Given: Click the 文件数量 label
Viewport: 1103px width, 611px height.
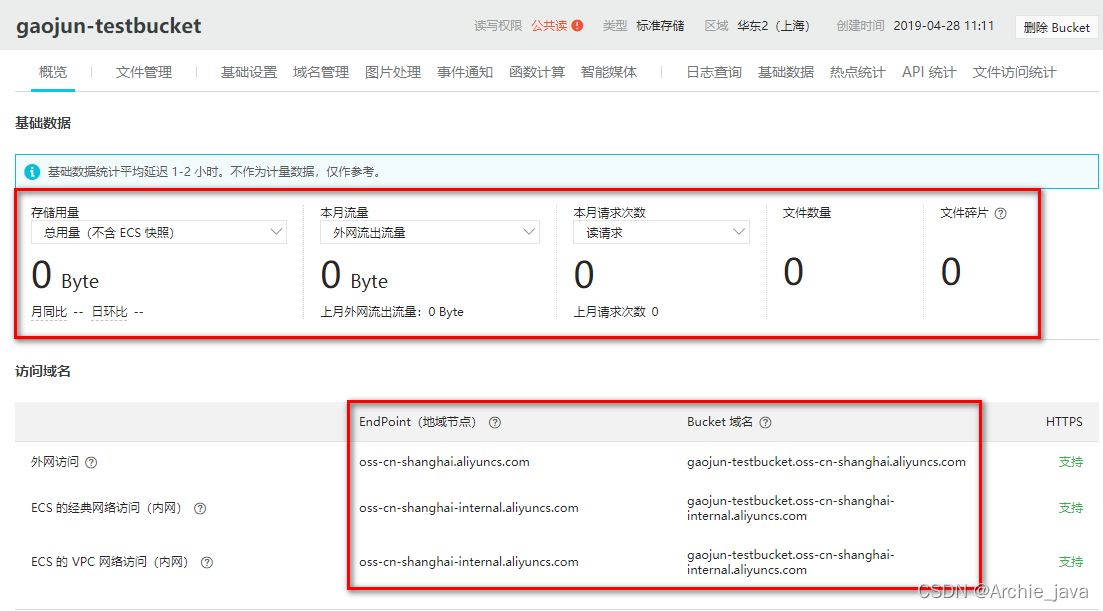Looking at the screenshot, I should click(x=807, y=213).
